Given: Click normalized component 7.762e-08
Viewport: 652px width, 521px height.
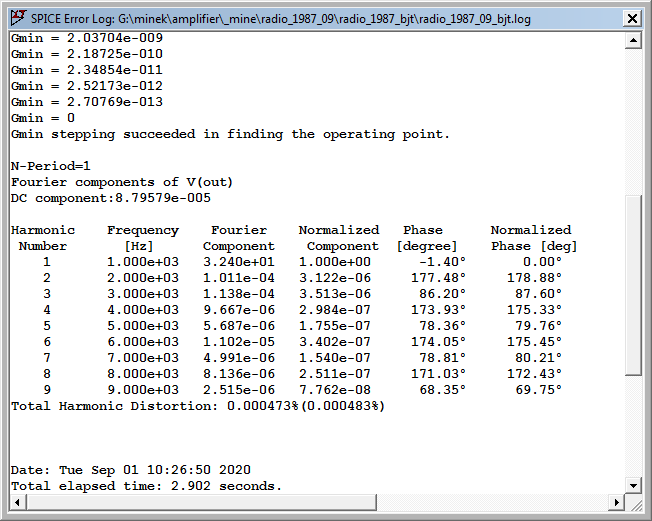Looking at the screenshot, I should coord(335,390).
